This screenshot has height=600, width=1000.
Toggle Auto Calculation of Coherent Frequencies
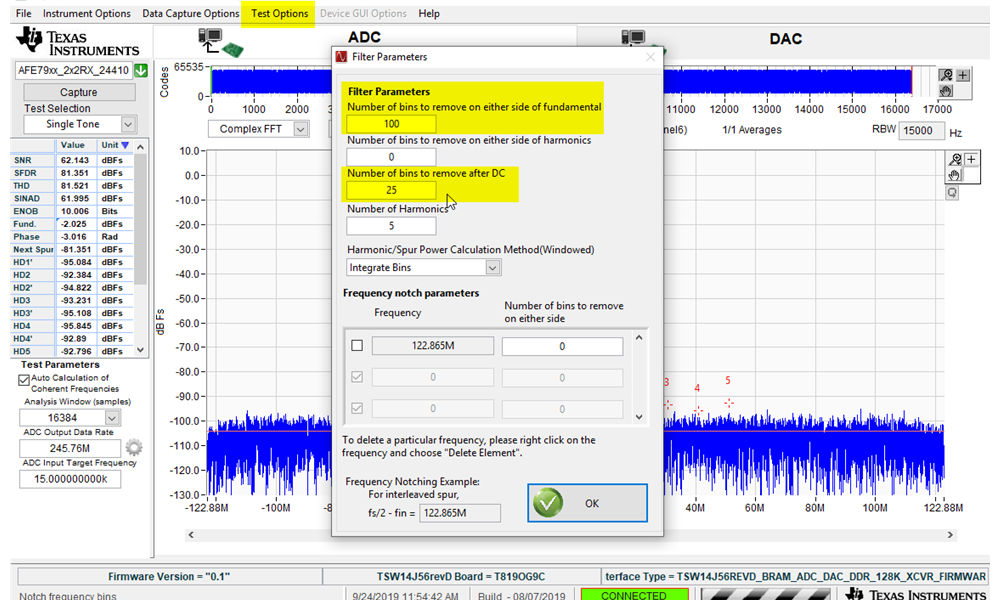click(22, 378)
